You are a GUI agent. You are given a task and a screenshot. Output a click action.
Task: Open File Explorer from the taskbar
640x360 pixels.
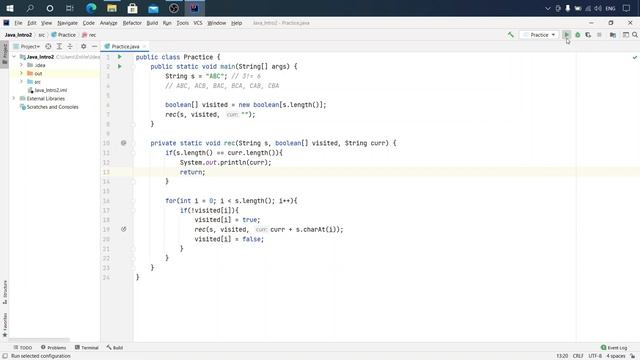(112, 8)
